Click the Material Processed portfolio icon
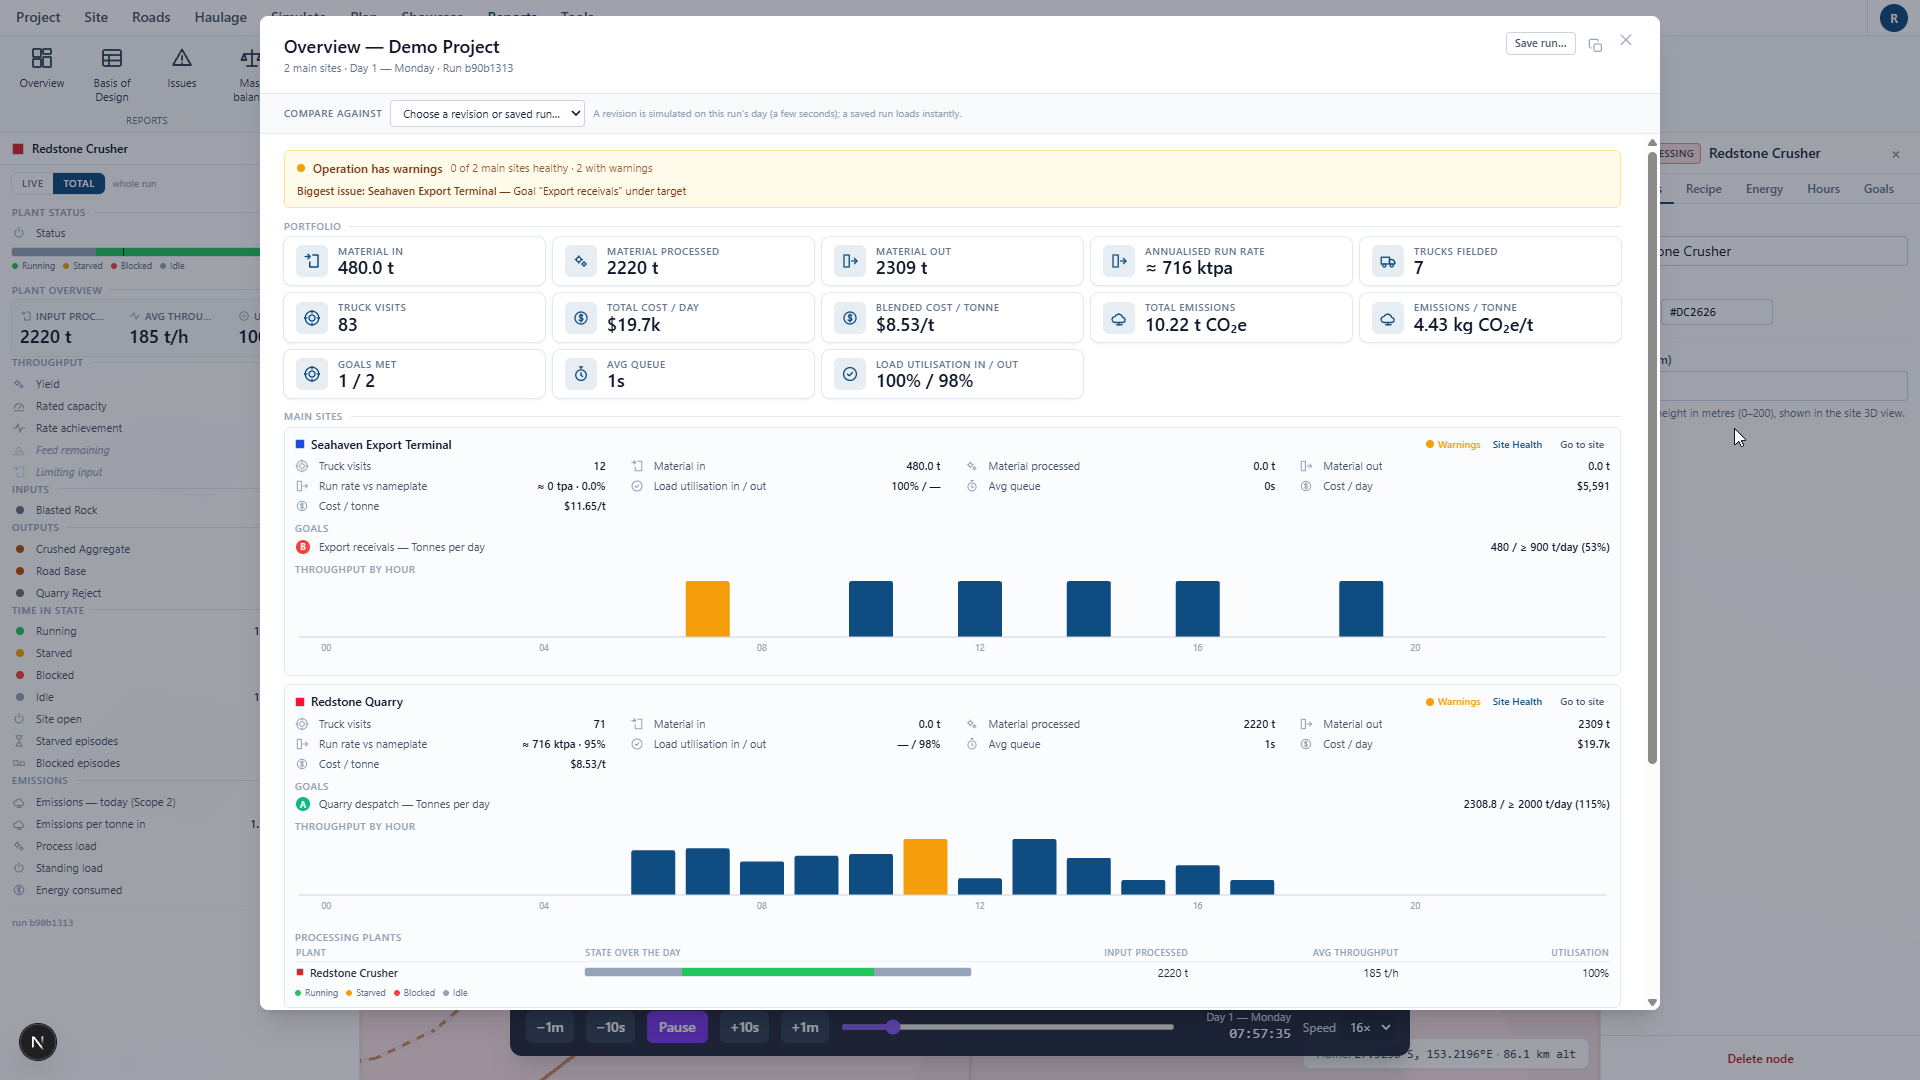This screenshot has width=1920, height=1080. [x=581, y=261]
